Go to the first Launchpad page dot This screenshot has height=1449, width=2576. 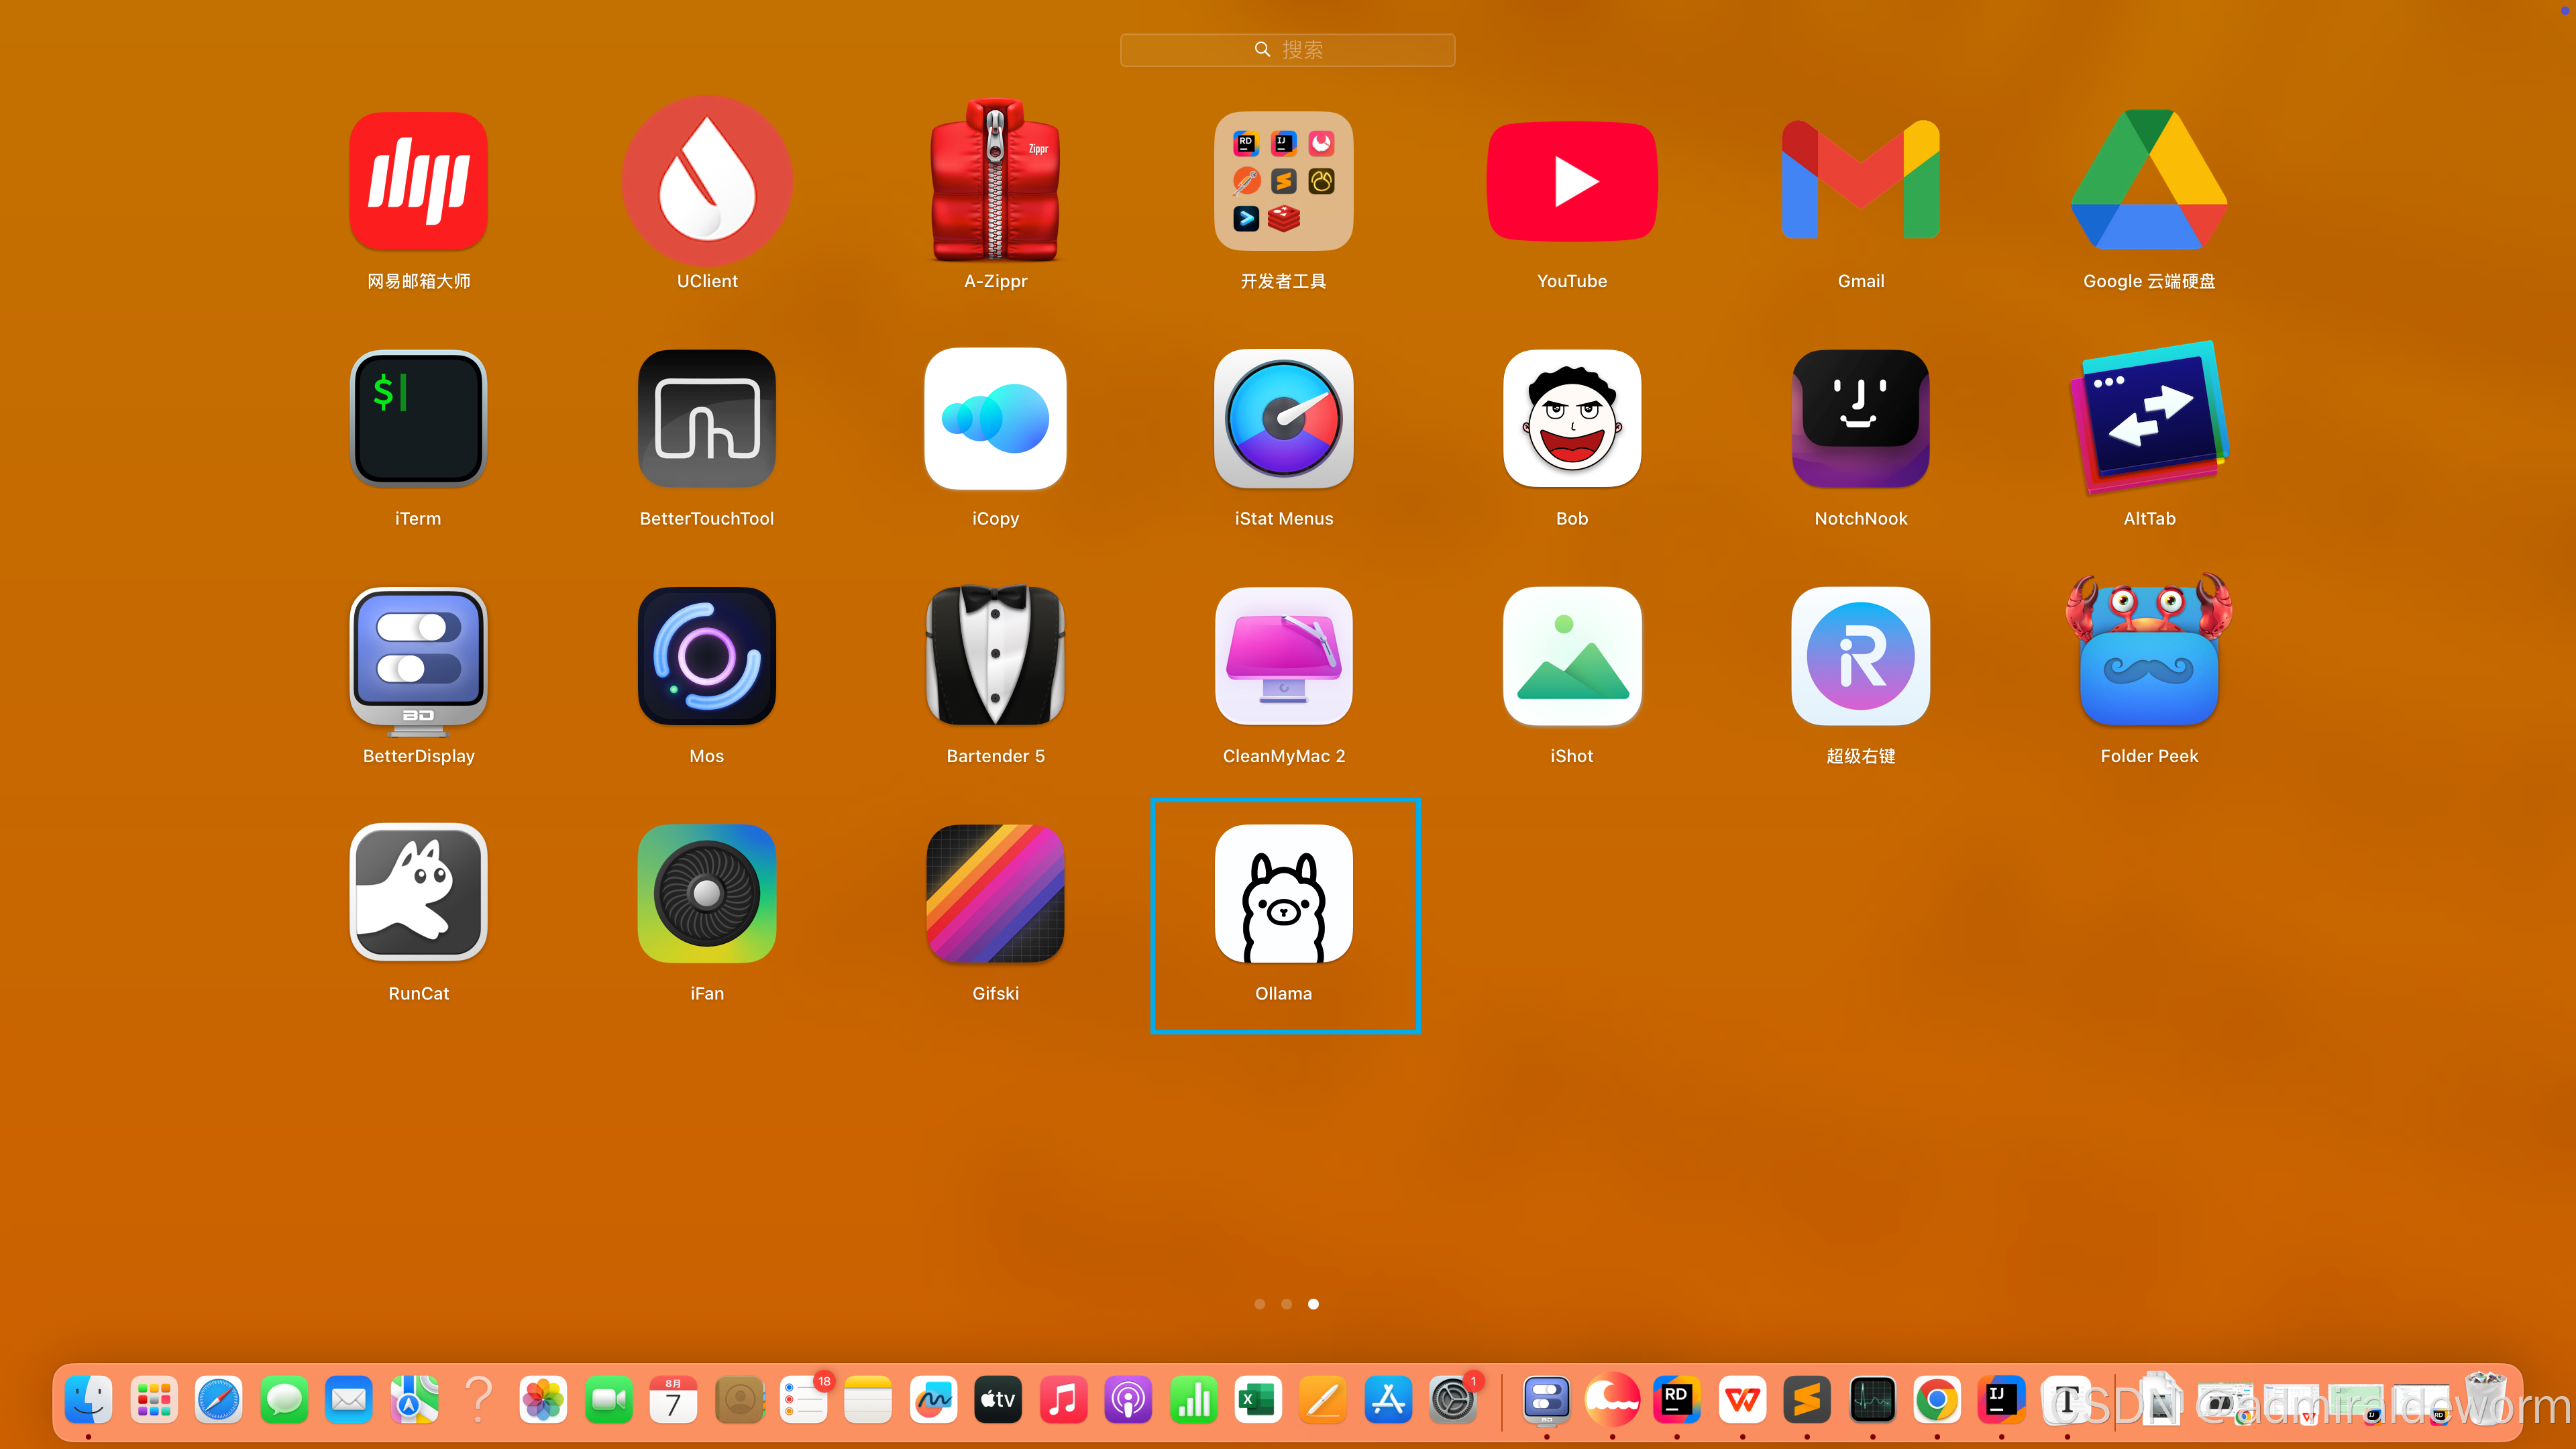point(1259,1304)
